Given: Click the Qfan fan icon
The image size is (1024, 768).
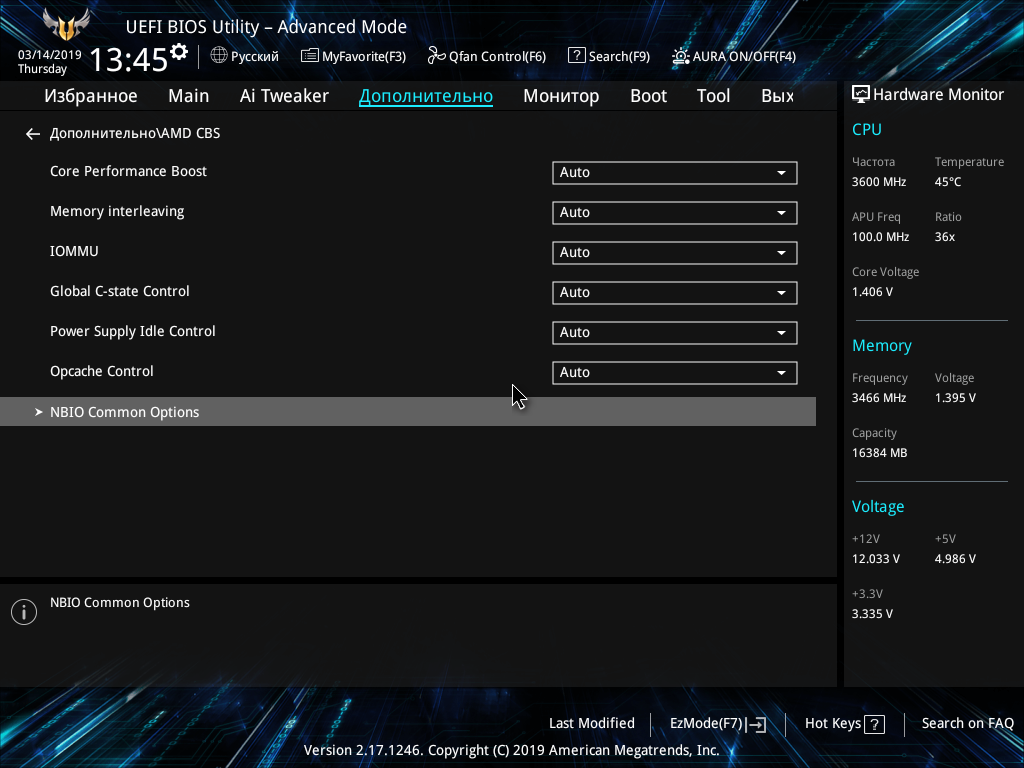Looking at the screenshot, I should click(436, 56).
